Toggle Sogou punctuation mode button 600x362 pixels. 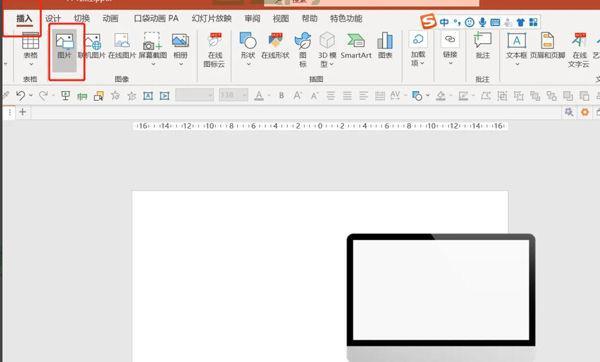(x=457, y=22)
